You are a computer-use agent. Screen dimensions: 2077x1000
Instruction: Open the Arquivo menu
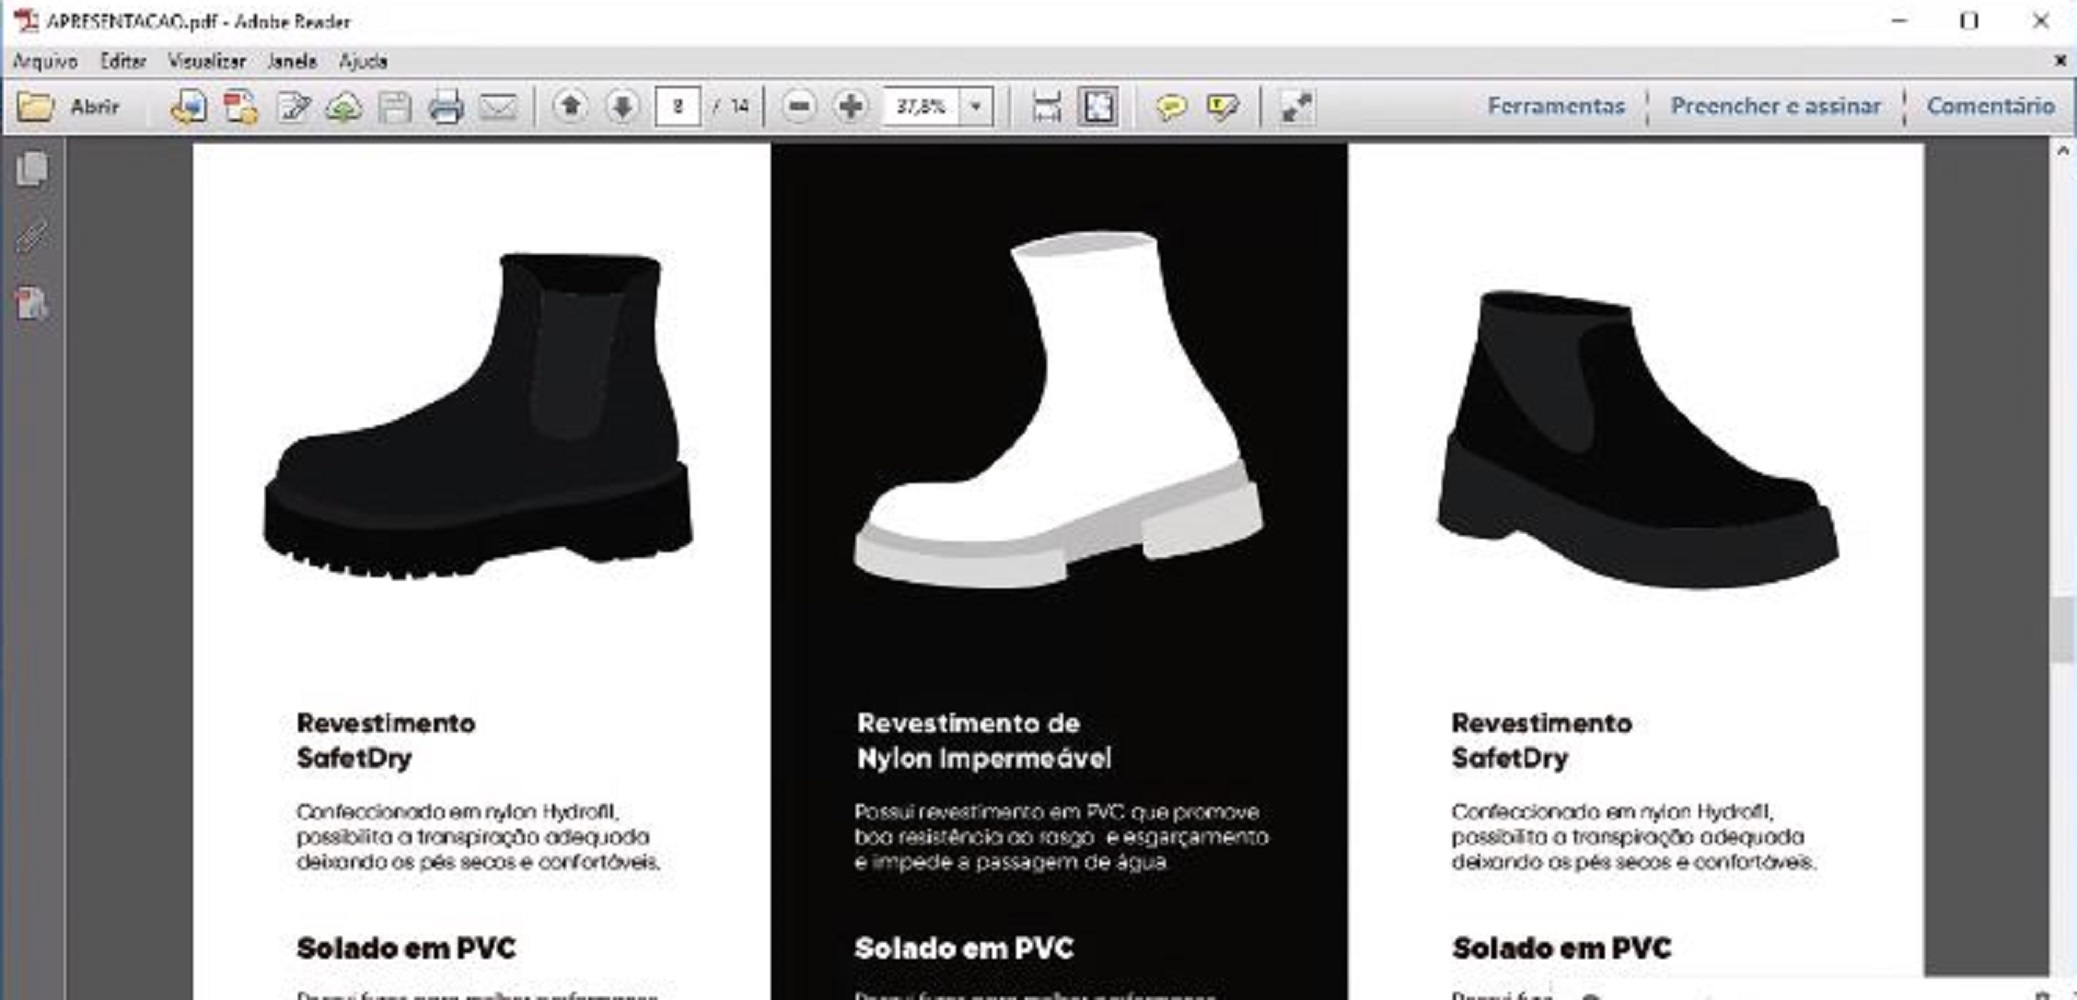[x=44, y=61]
